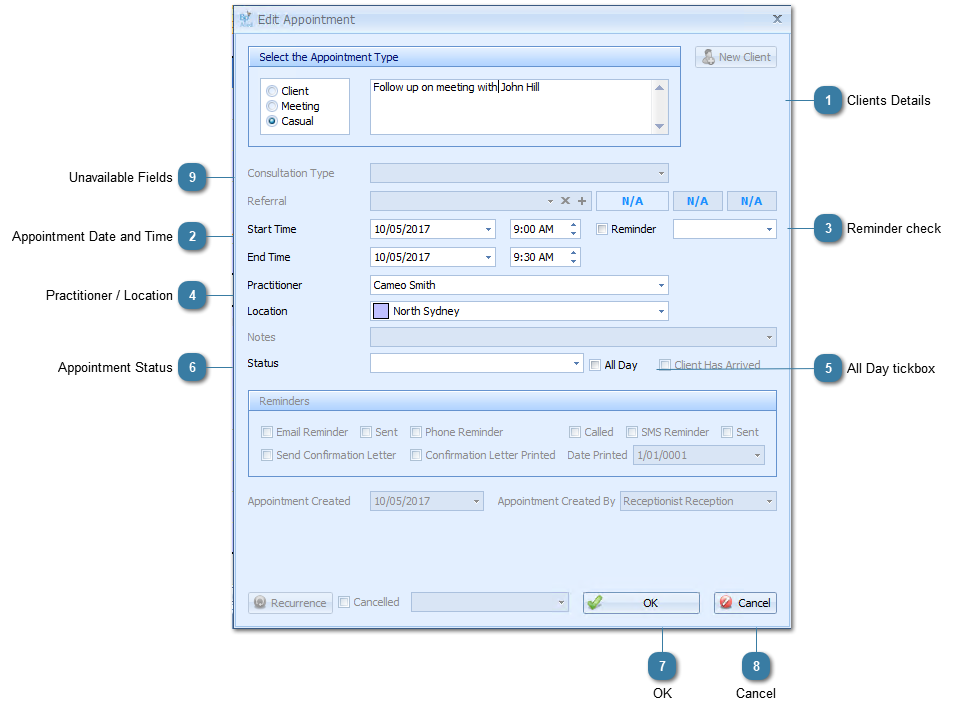Image resolution: width=957 pixels, height=717 pixels.
Task: Open the Status dropdown
Action: click(576, 363)
